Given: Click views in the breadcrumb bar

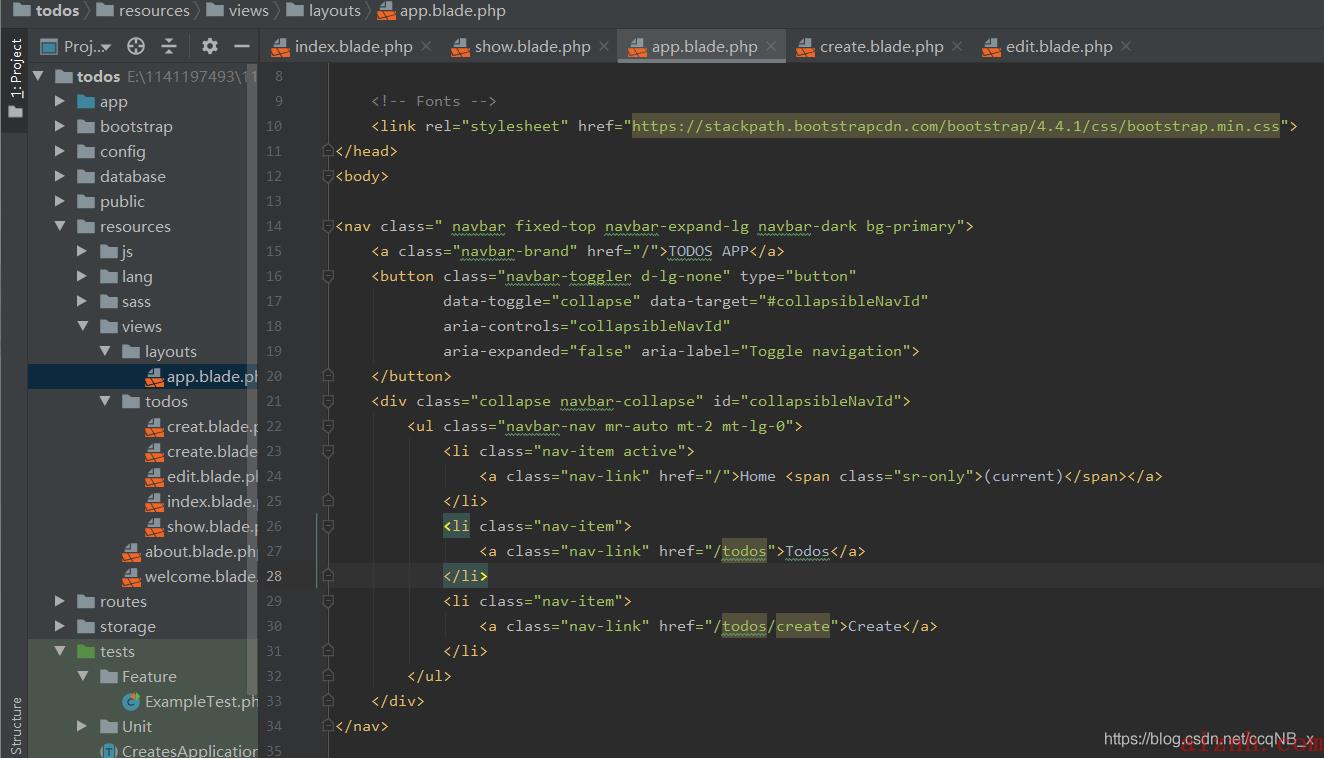Looking at the screenshot, I should click(237, 11).
